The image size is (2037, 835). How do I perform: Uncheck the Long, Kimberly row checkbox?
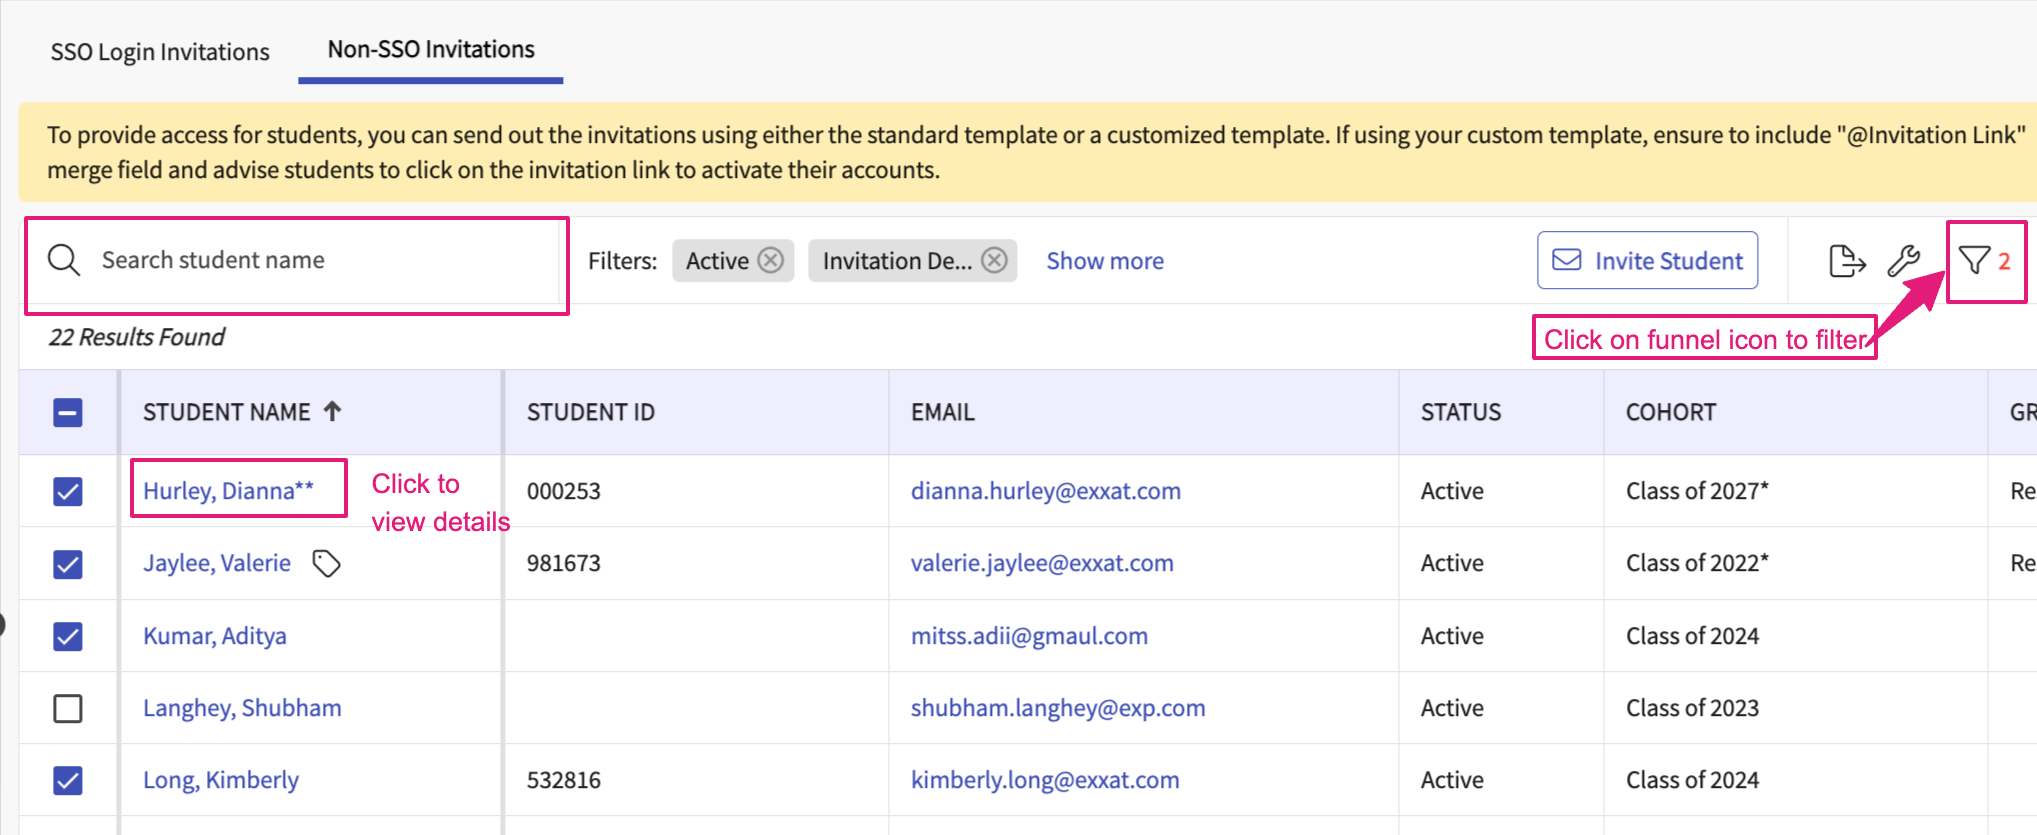tap(68, 780)
